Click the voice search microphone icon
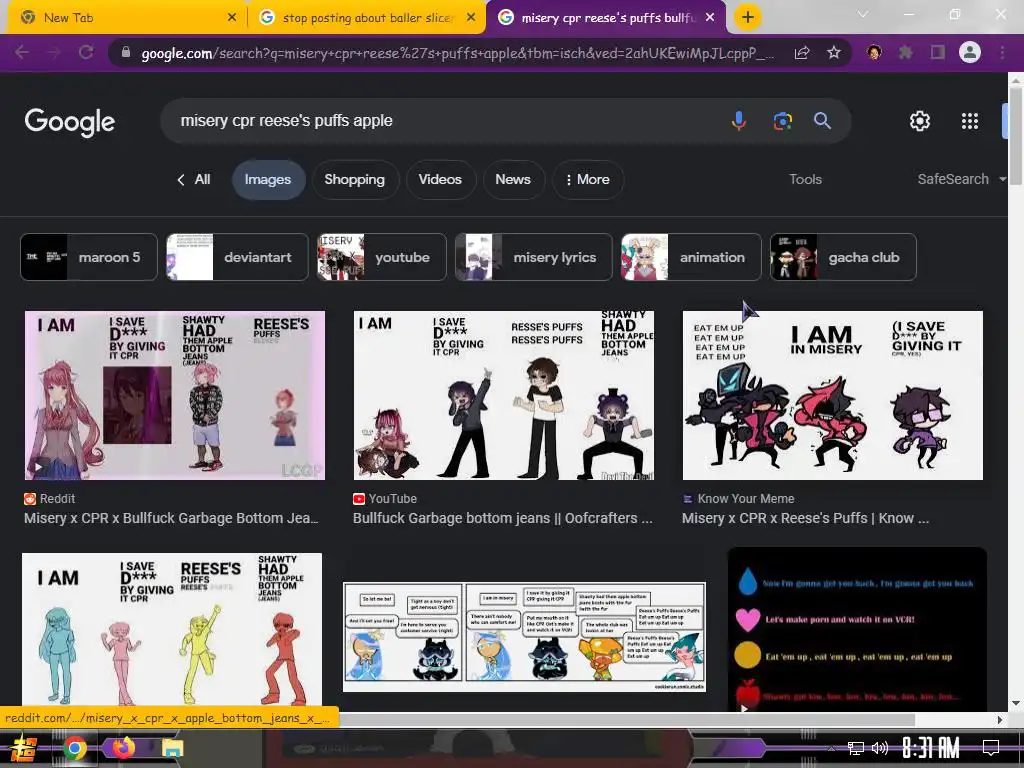Screen dimensions: 1024x768 739,121
